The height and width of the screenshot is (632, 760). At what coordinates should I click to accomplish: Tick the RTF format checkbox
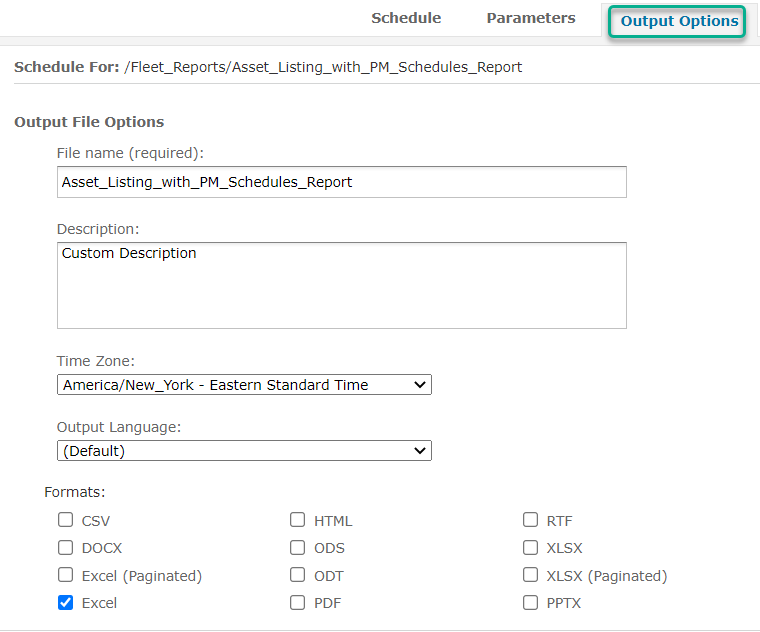point(531,520)
